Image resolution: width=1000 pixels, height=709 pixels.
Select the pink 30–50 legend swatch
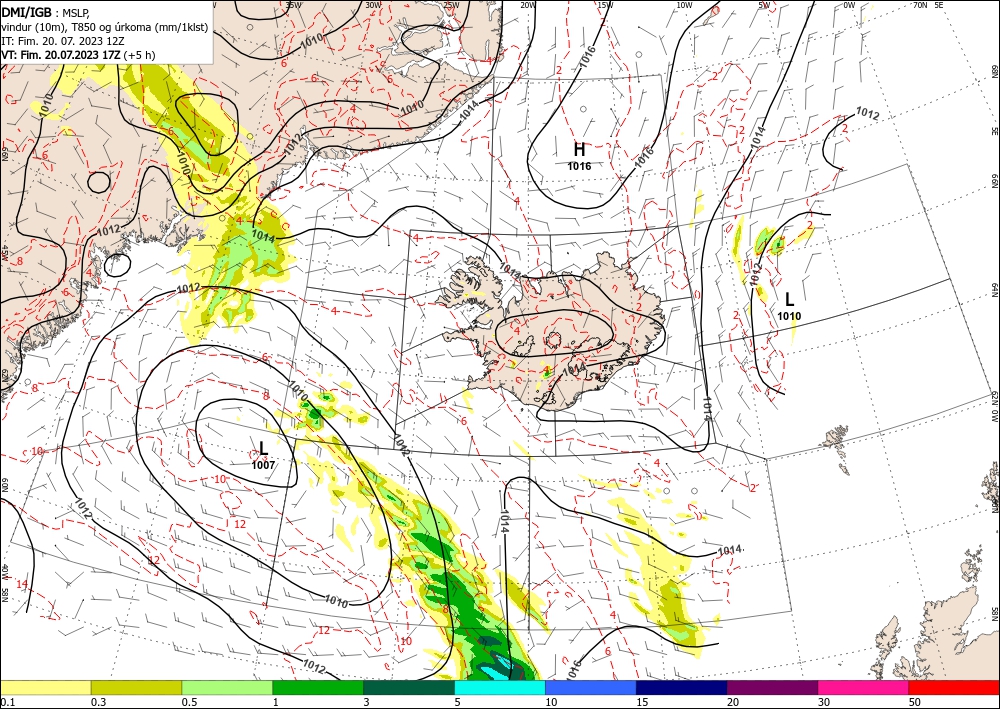coord(864,687)
